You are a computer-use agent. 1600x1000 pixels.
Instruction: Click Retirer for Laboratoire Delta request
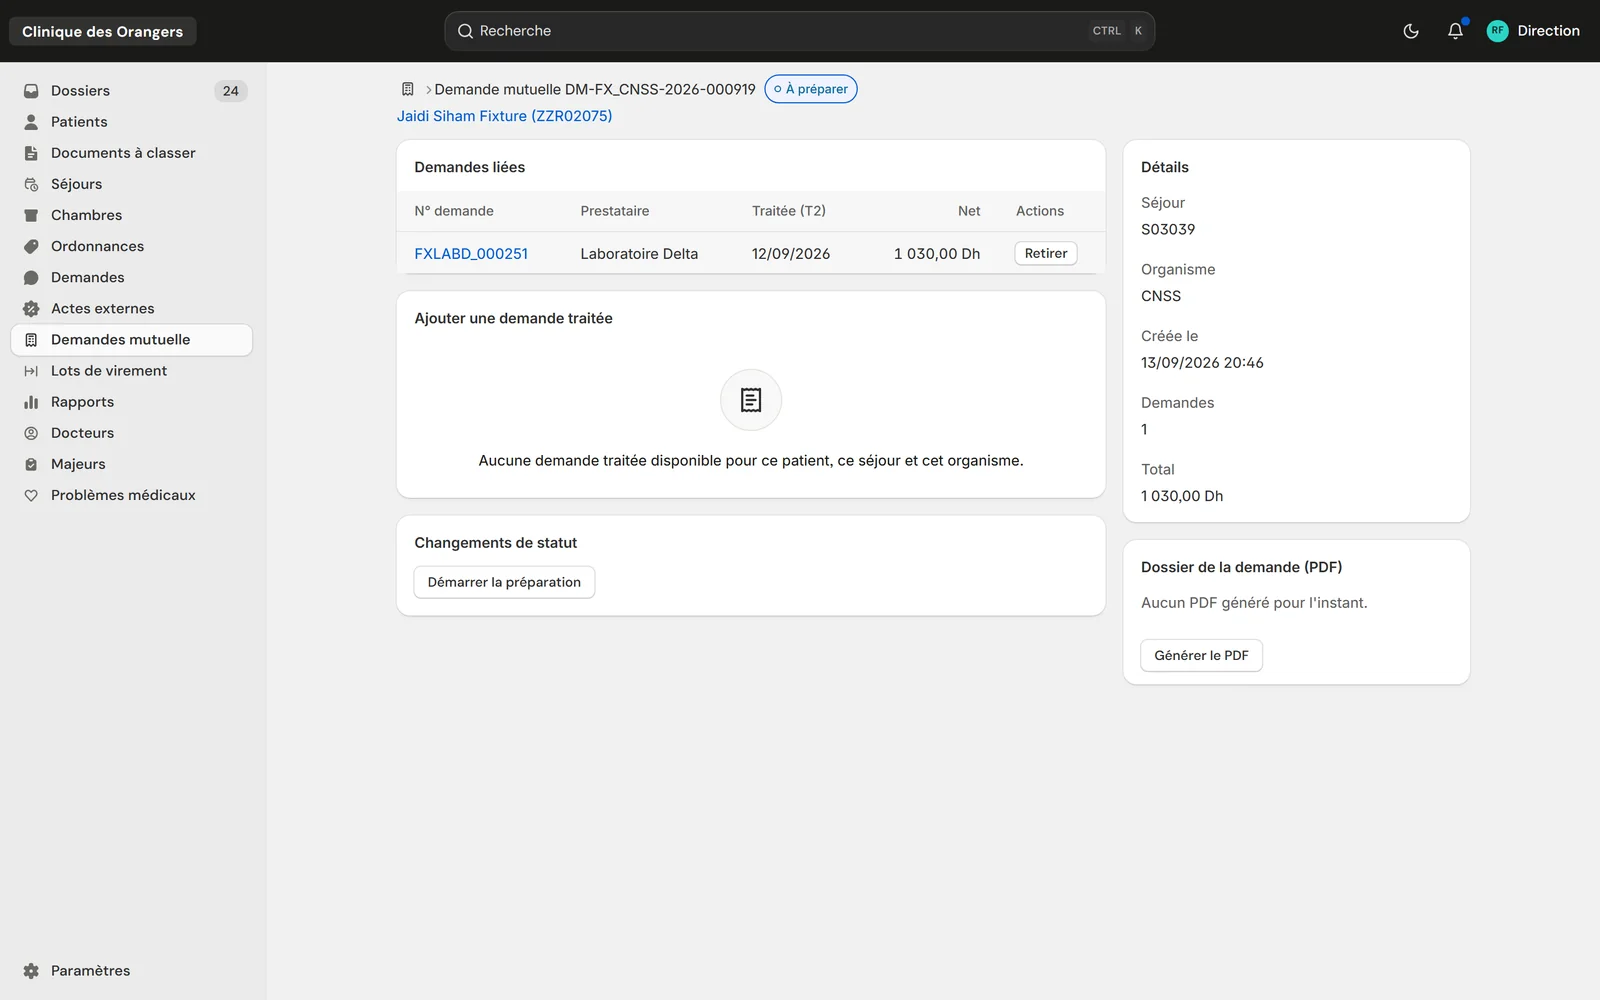[1045, 253]
